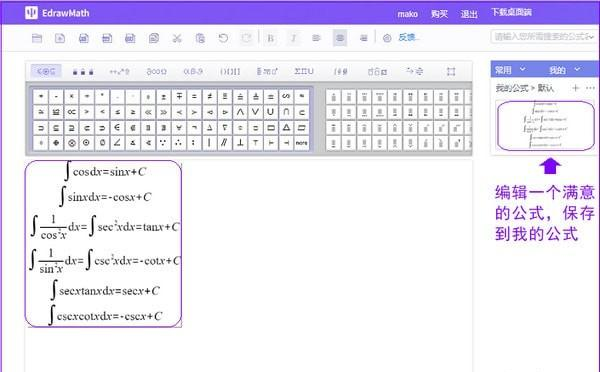Click the round feedback icon
The height and width of the screenshot is (372, 600).
pos(387,38)
